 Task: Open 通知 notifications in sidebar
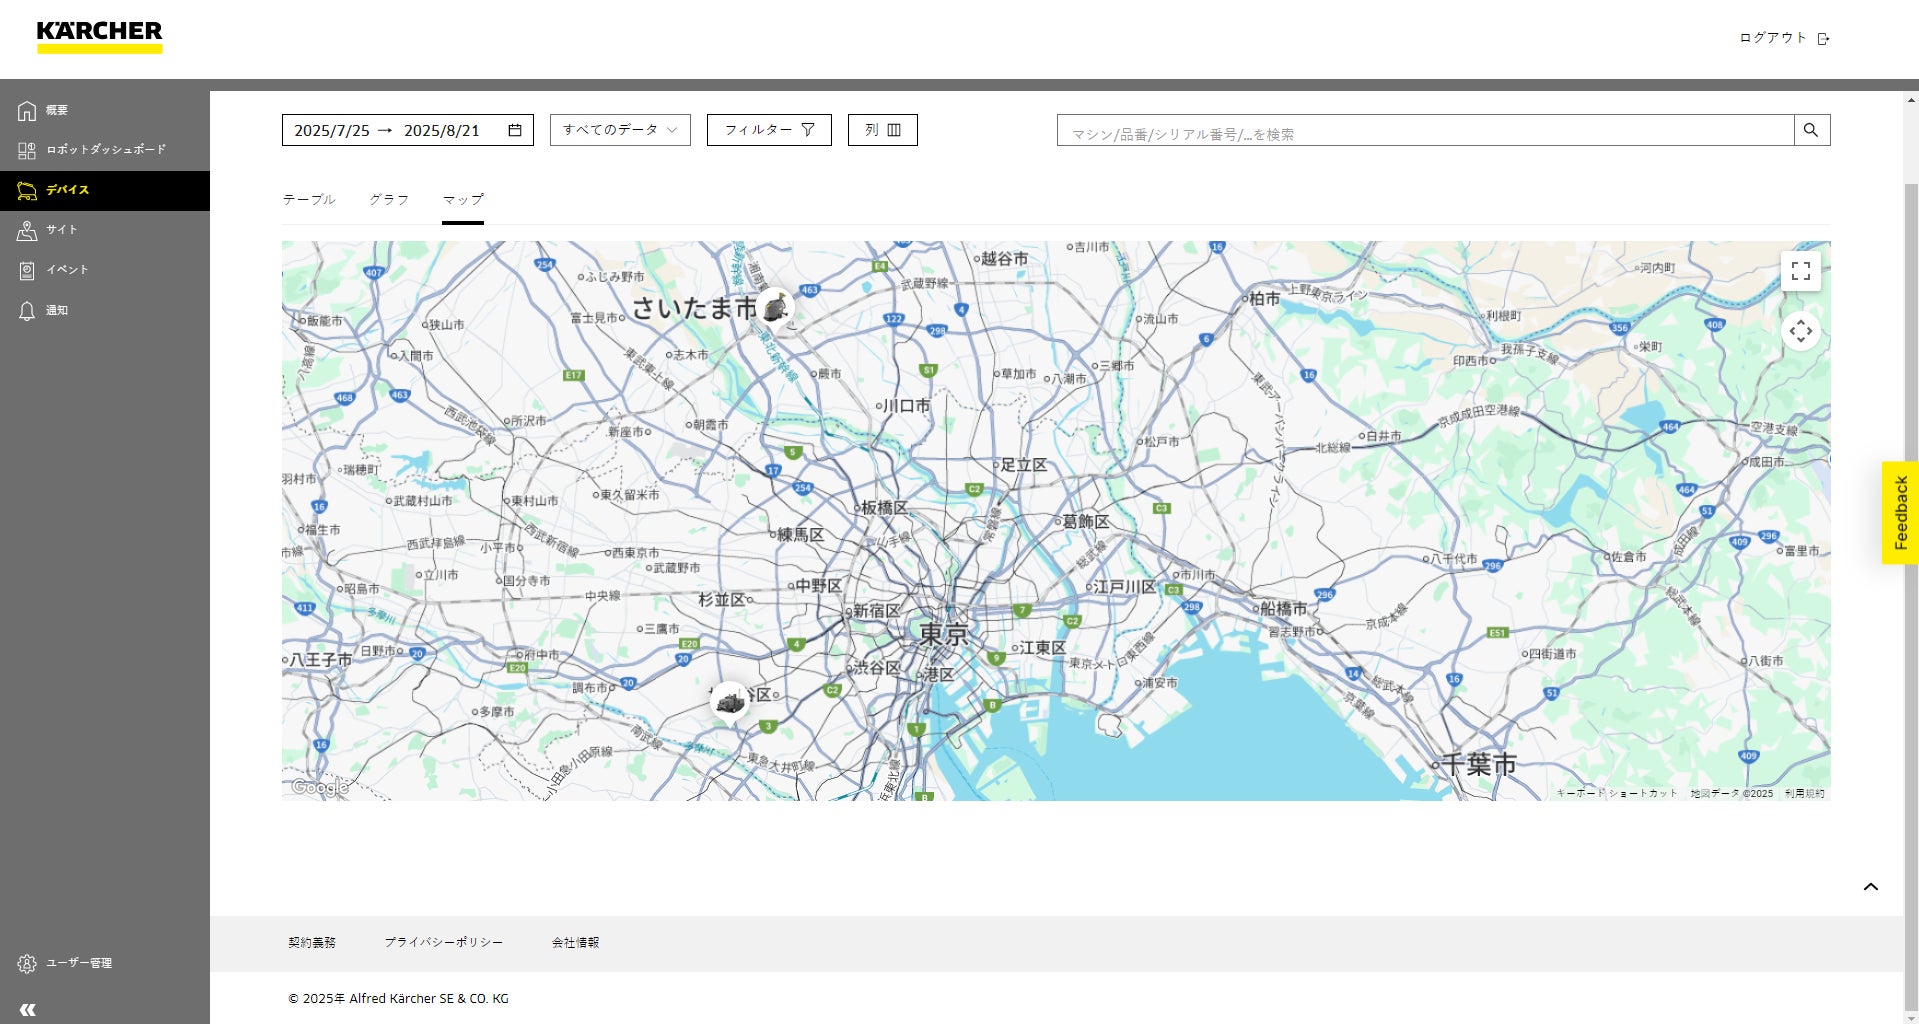pos(57,310)
